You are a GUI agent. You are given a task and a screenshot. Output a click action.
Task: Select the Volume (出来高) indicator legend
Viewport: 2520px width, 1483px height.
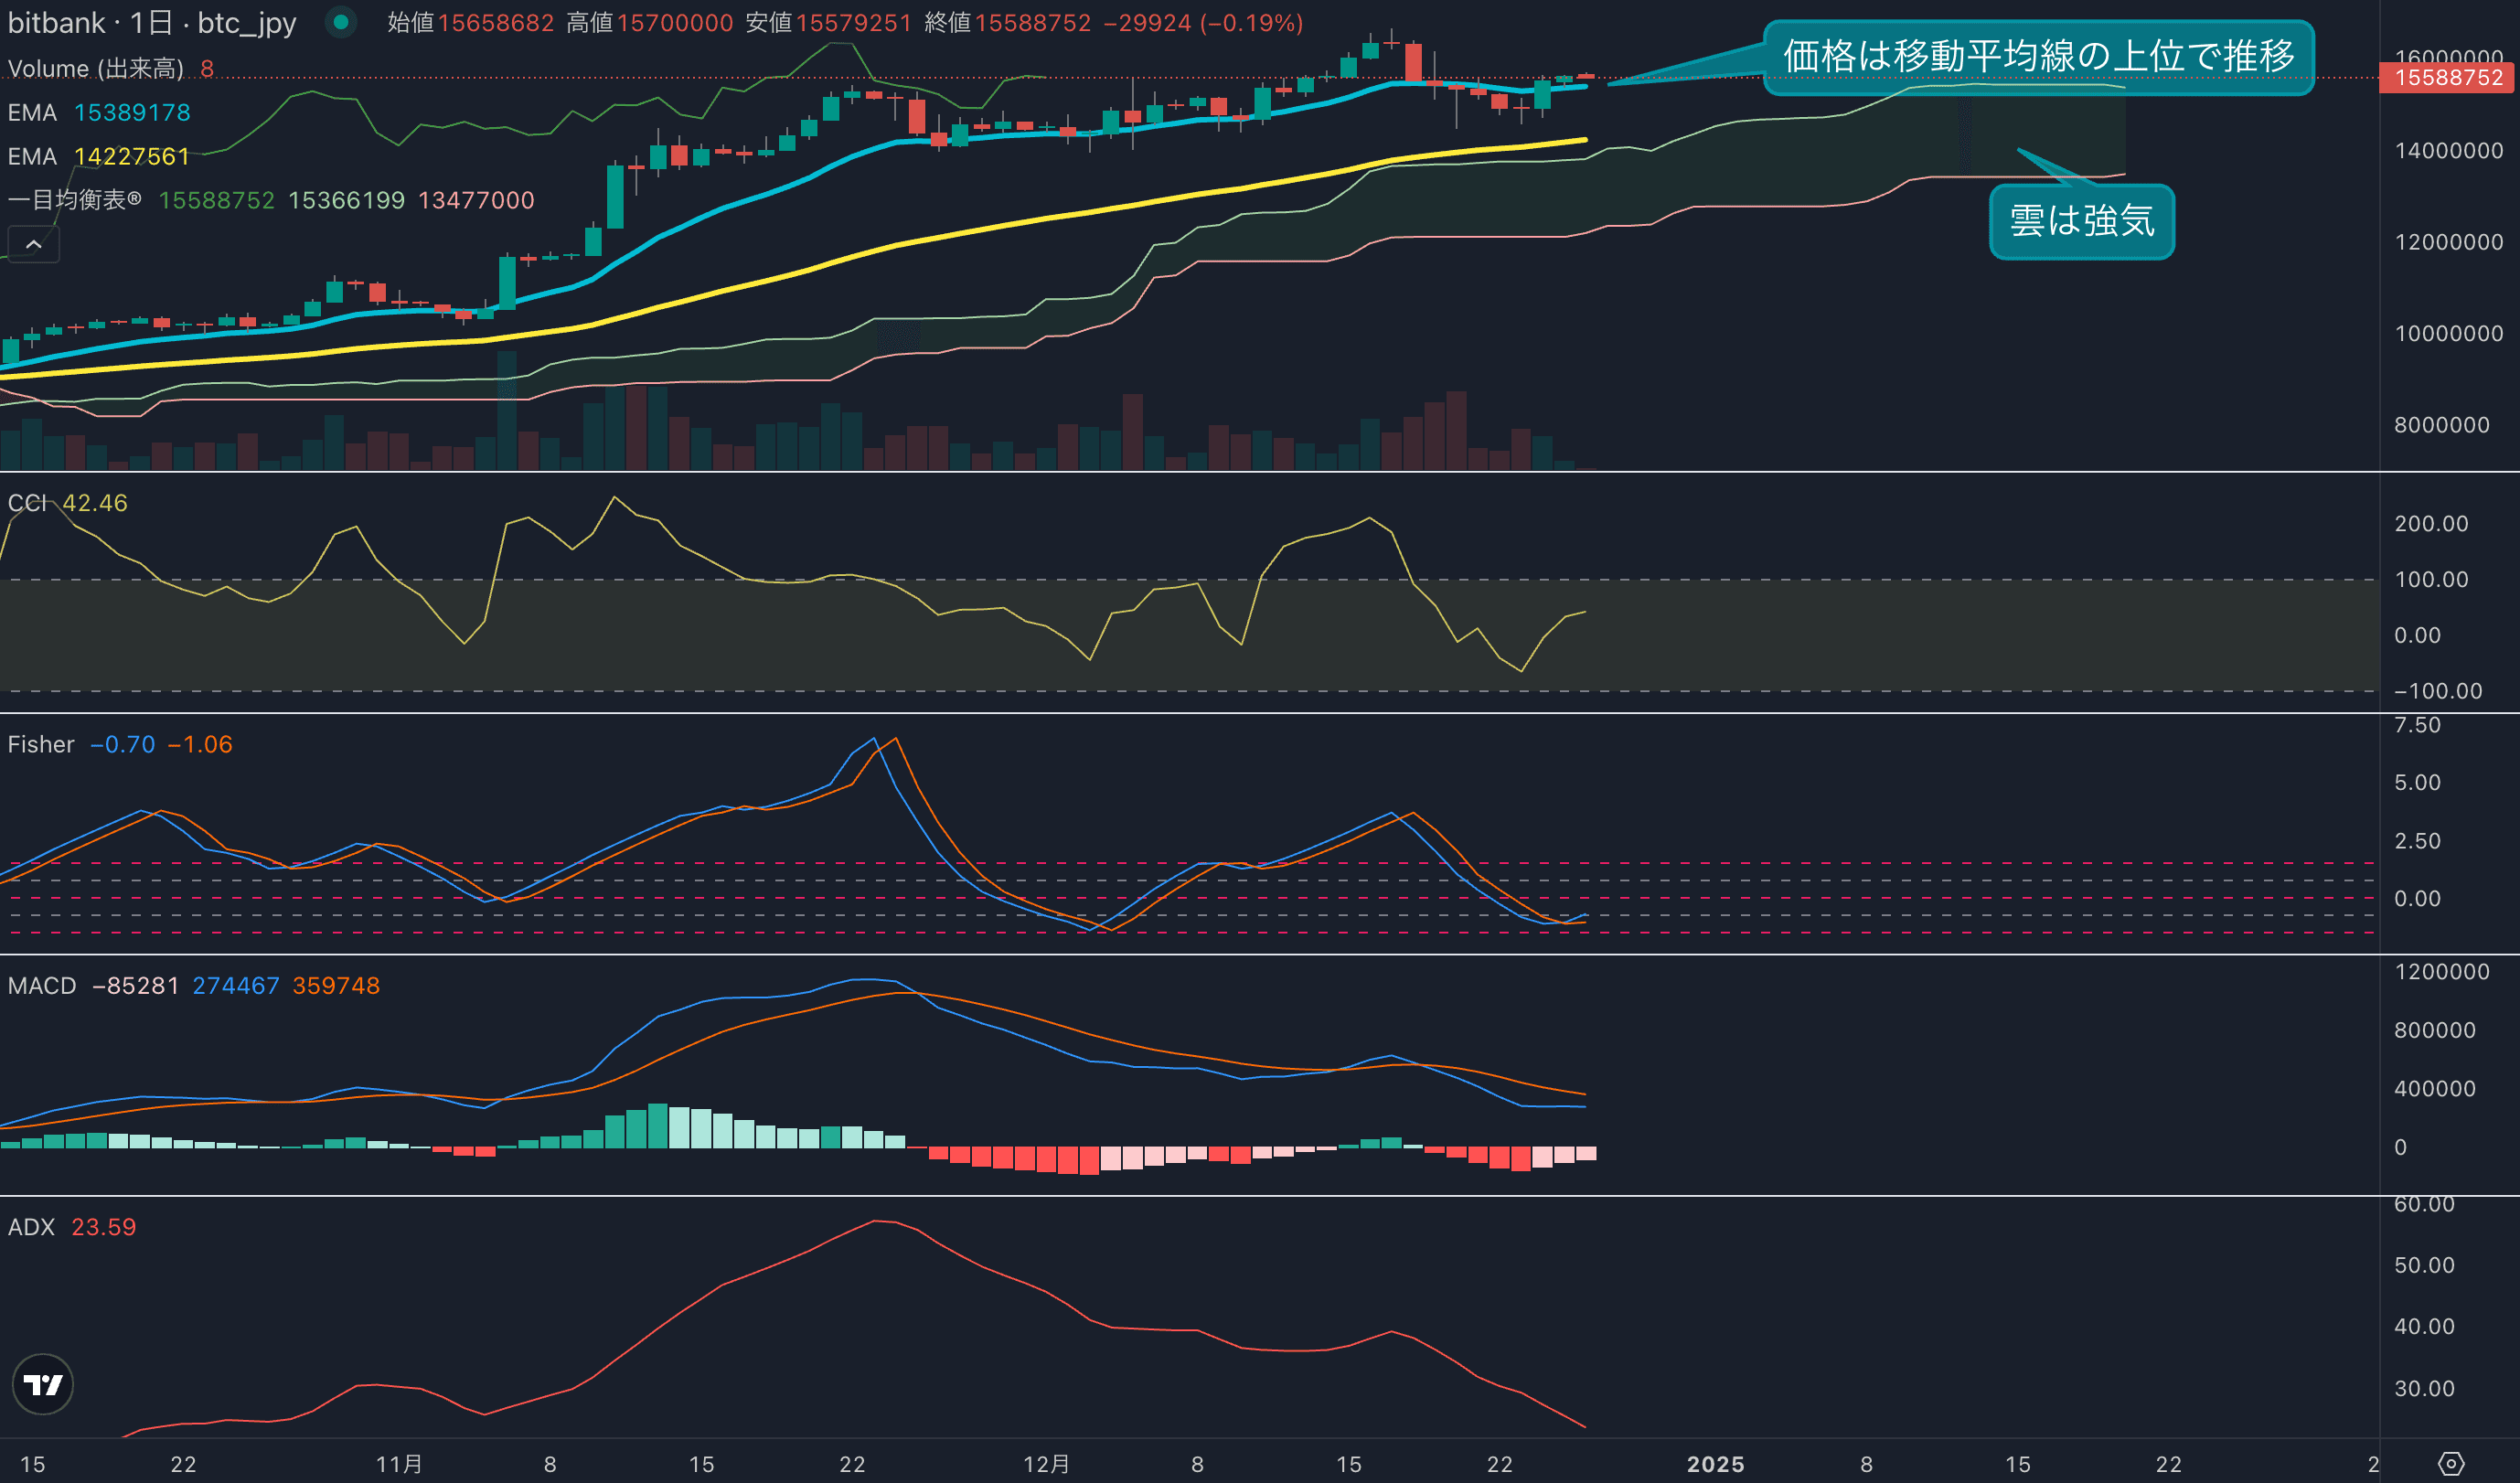pos(96,68)
